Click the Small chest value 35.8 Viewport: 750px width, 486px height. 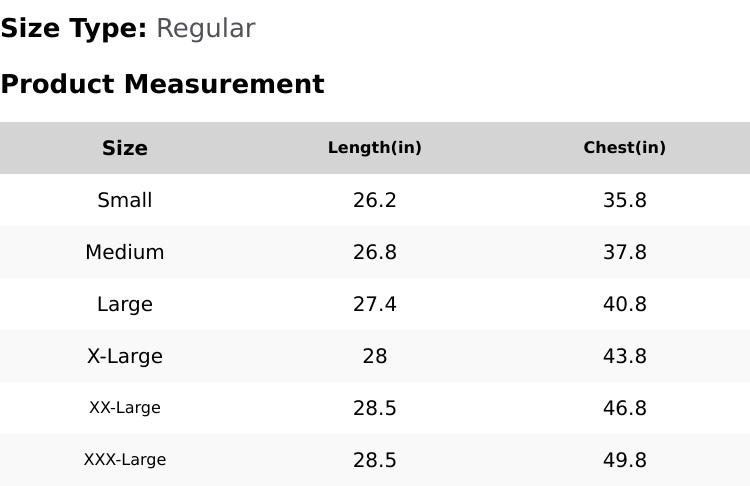pyautogui.click(x=625, y=200)
